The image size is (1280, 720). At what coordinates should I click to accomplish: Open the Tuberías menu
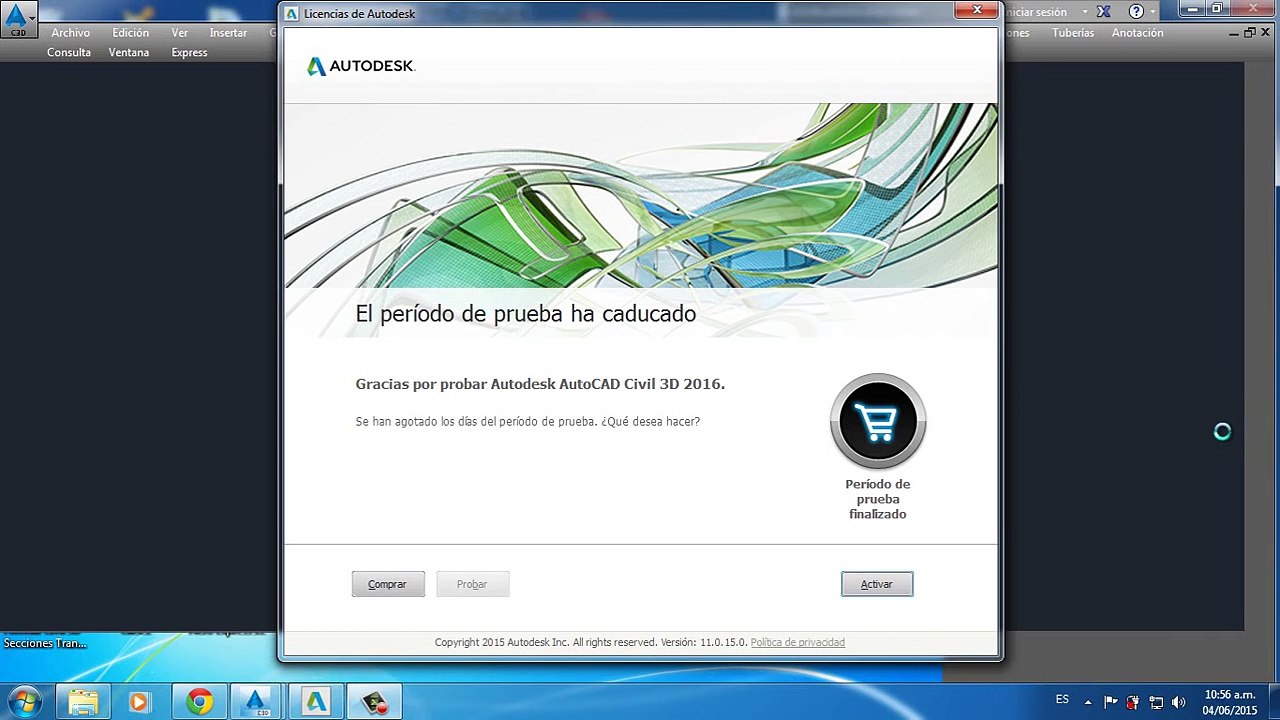pyautogui.click(x=1073, y=33)
